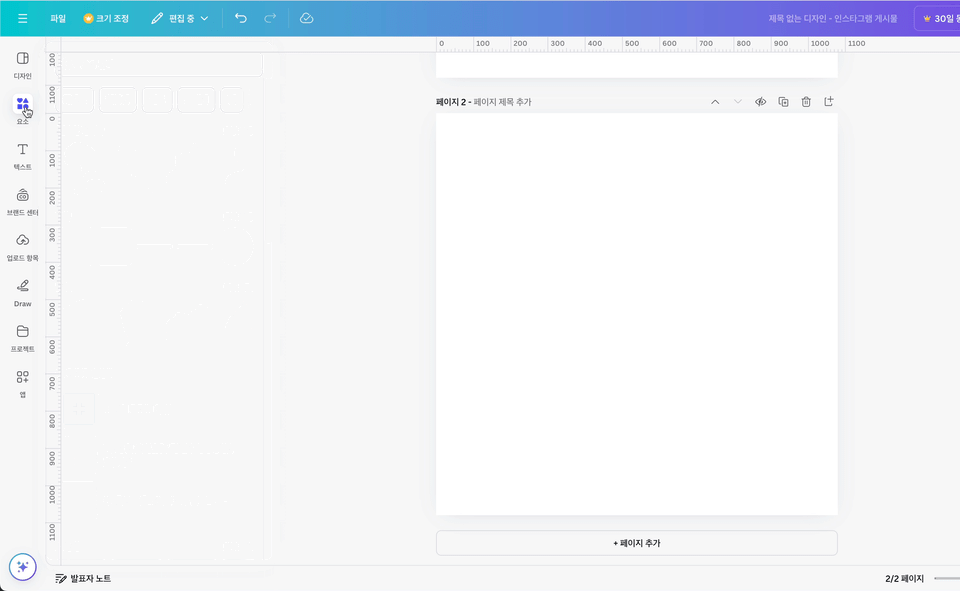Hide 페이지 2 with the eye icon
This screenshot has width=960, height=591.
click(760, 102)
